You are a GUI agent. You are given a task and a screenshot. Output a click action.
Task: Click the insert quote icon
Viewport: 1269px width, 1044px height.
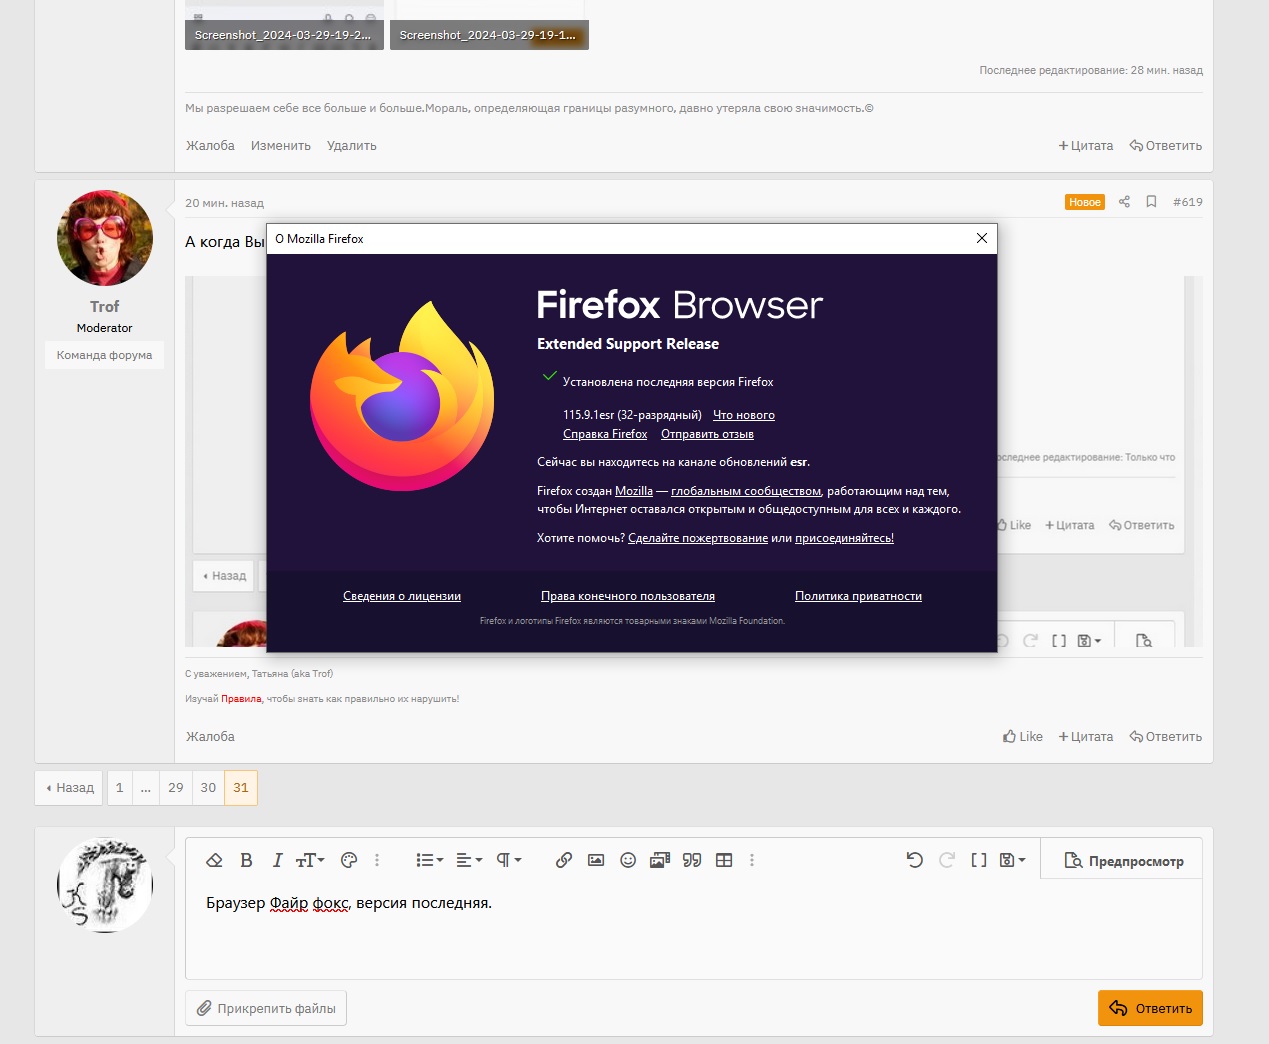pyautogui.click(x=692, y=860)
